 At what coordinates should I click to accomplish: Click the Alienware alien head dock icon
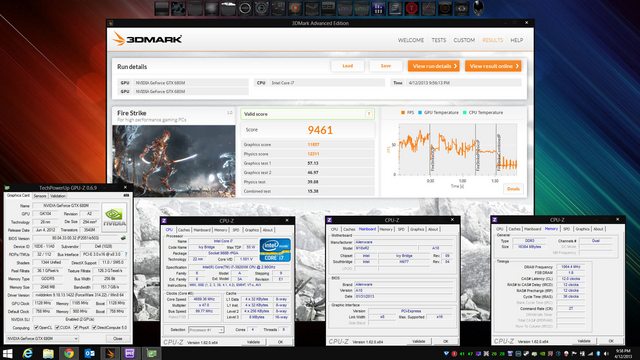(478, 8)
